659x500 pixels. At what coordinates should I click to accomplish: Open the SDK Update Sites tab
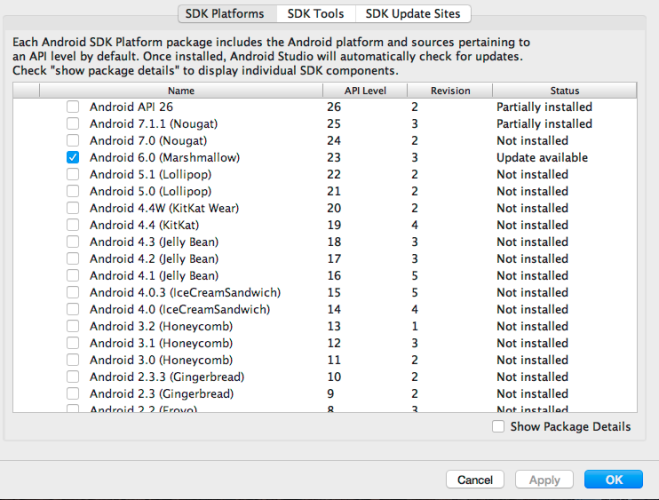click(x=413, y=14)
